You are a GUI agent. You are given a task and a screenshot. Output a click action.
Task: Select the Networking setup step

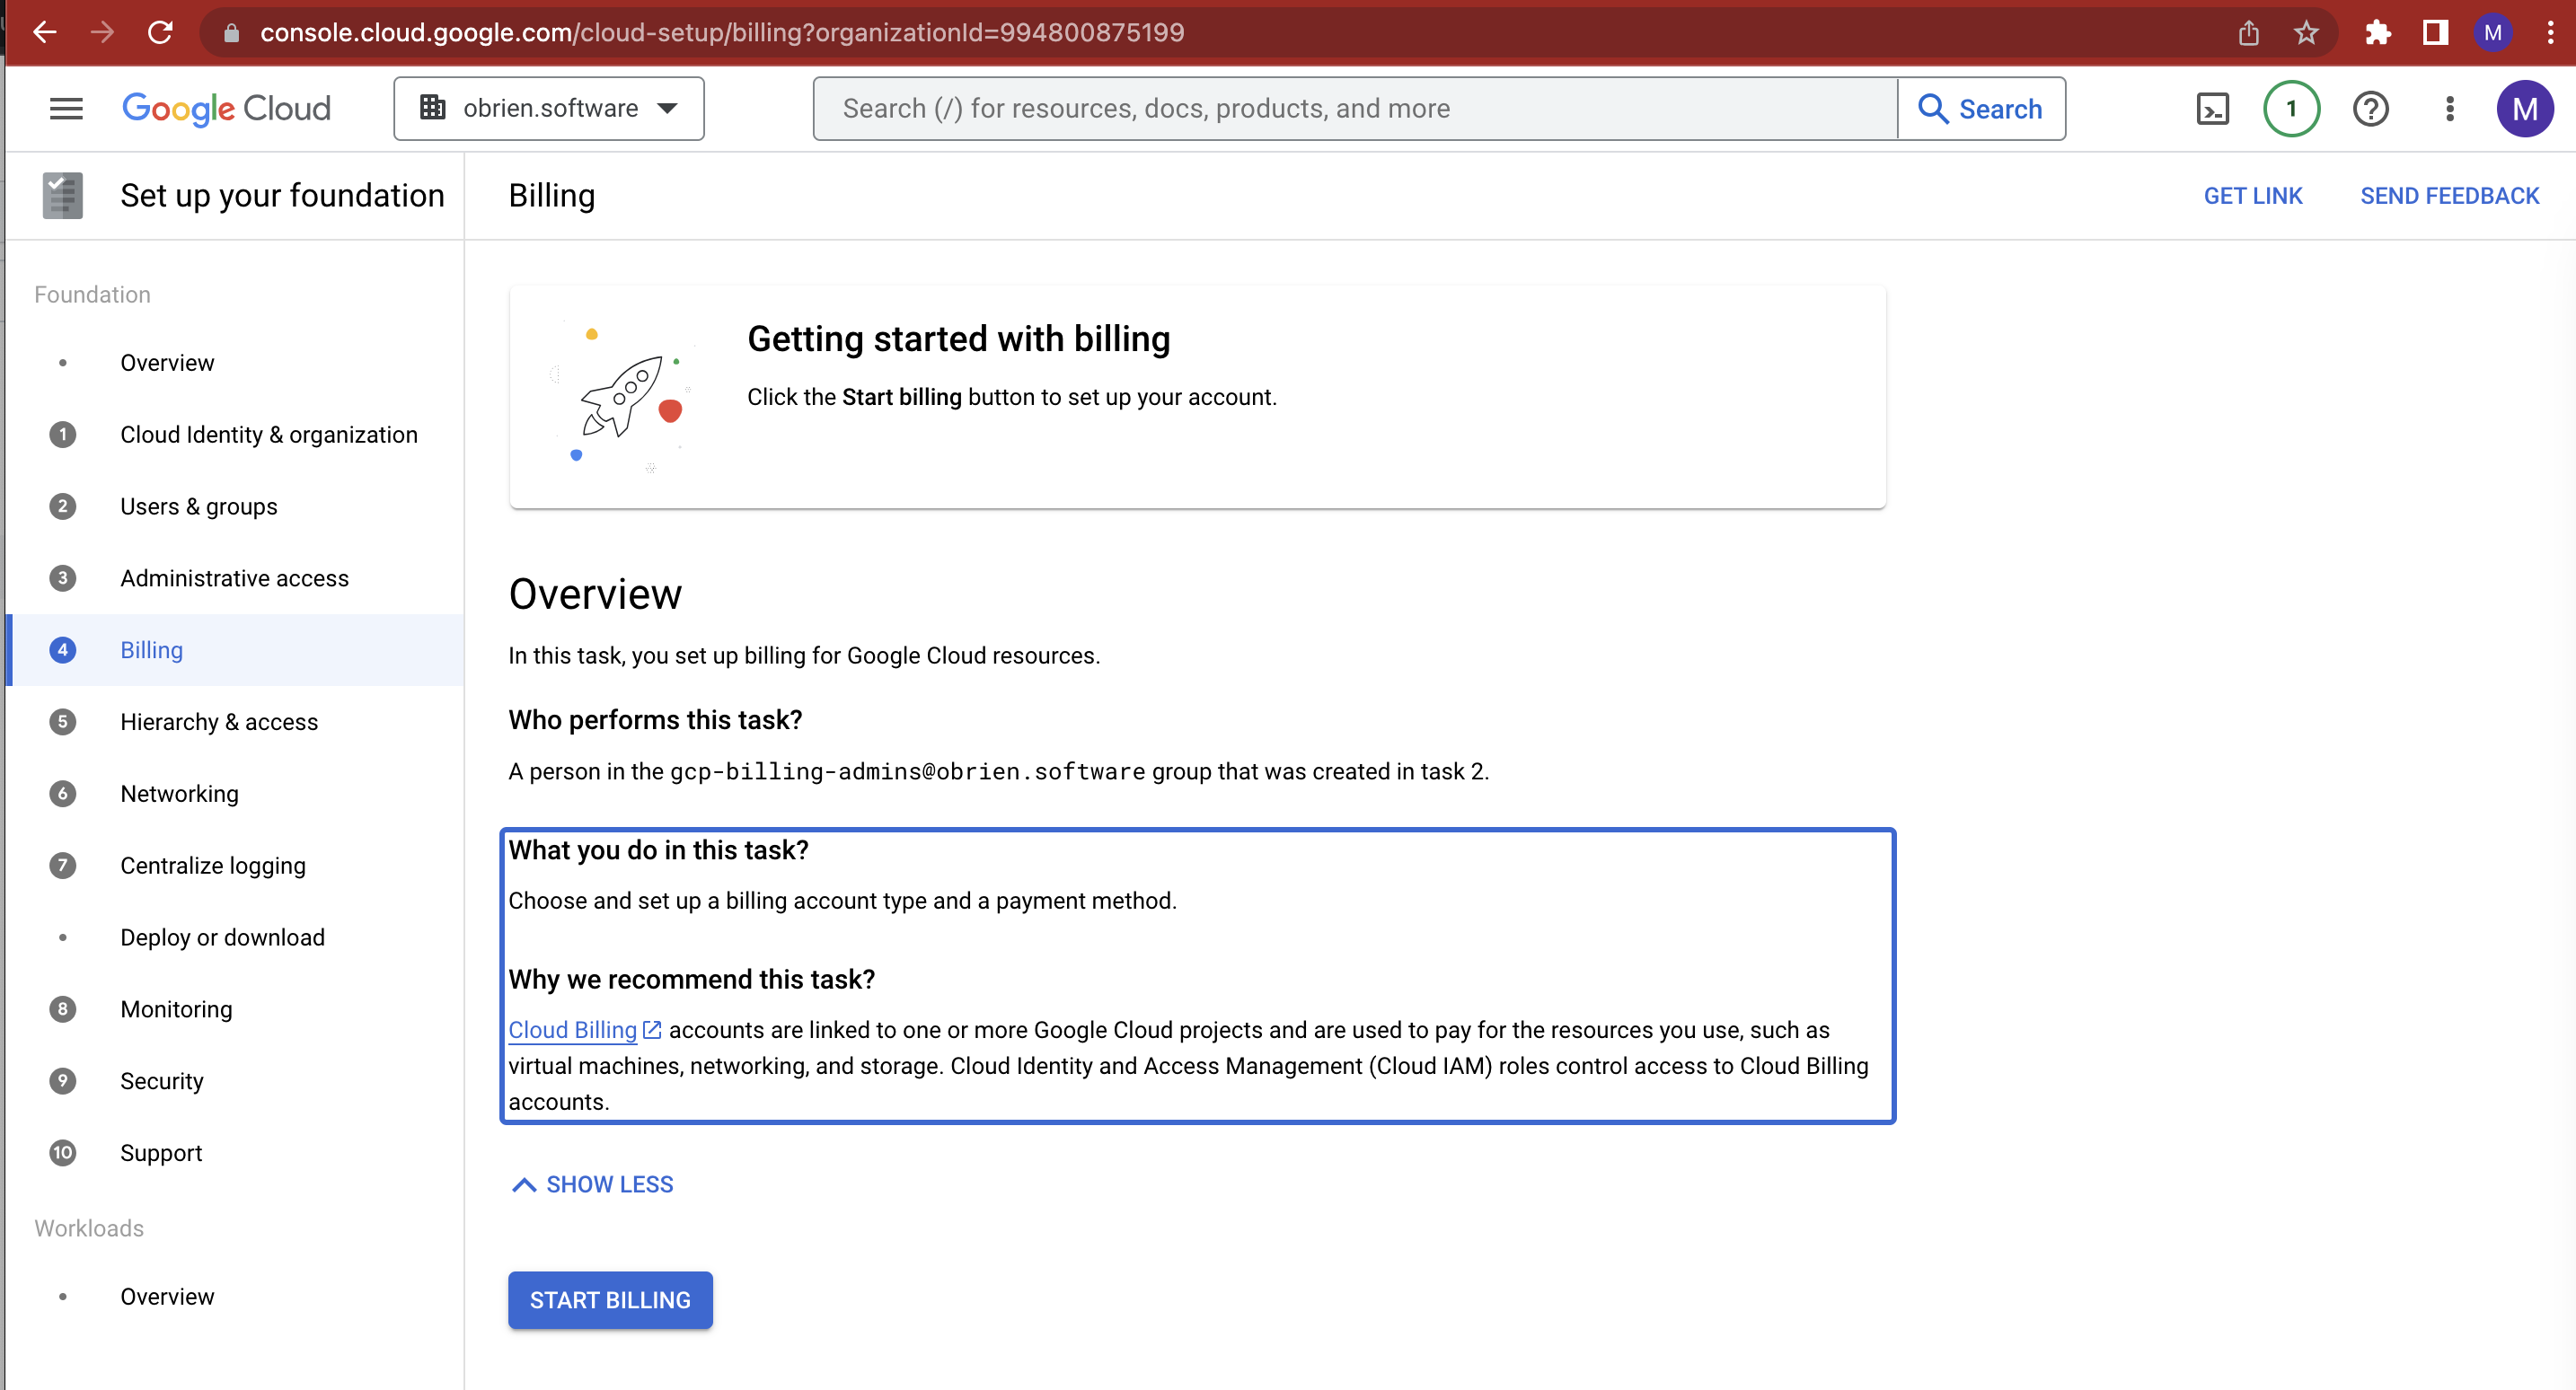point(179,793)
